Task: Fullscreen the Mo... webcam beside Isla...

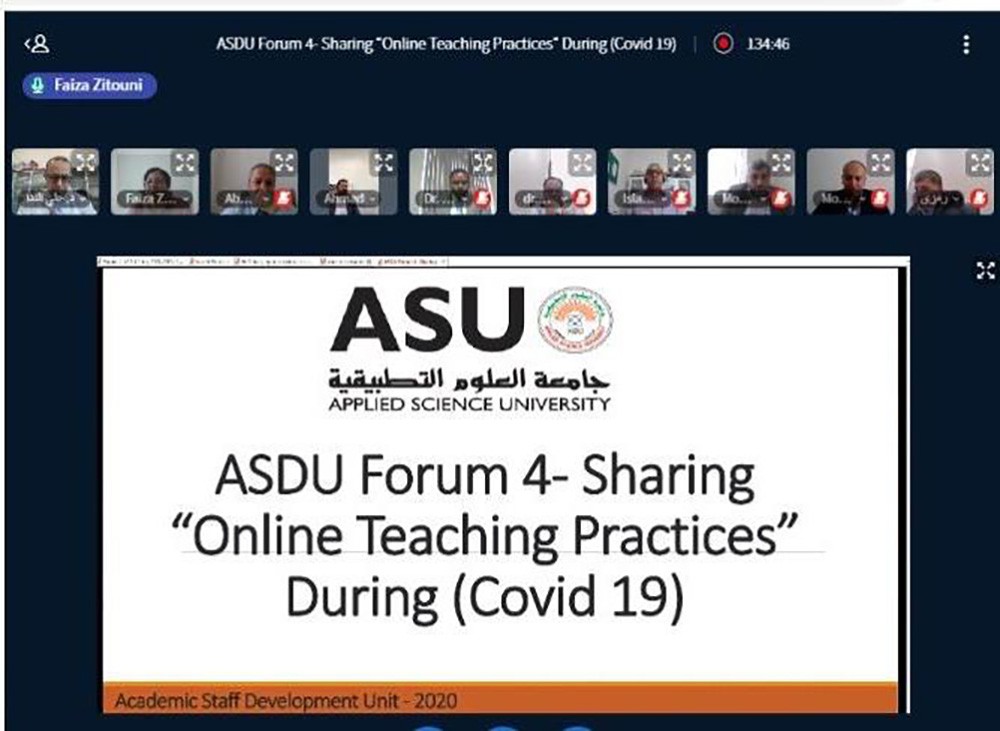Action: [x=782, y=163]
